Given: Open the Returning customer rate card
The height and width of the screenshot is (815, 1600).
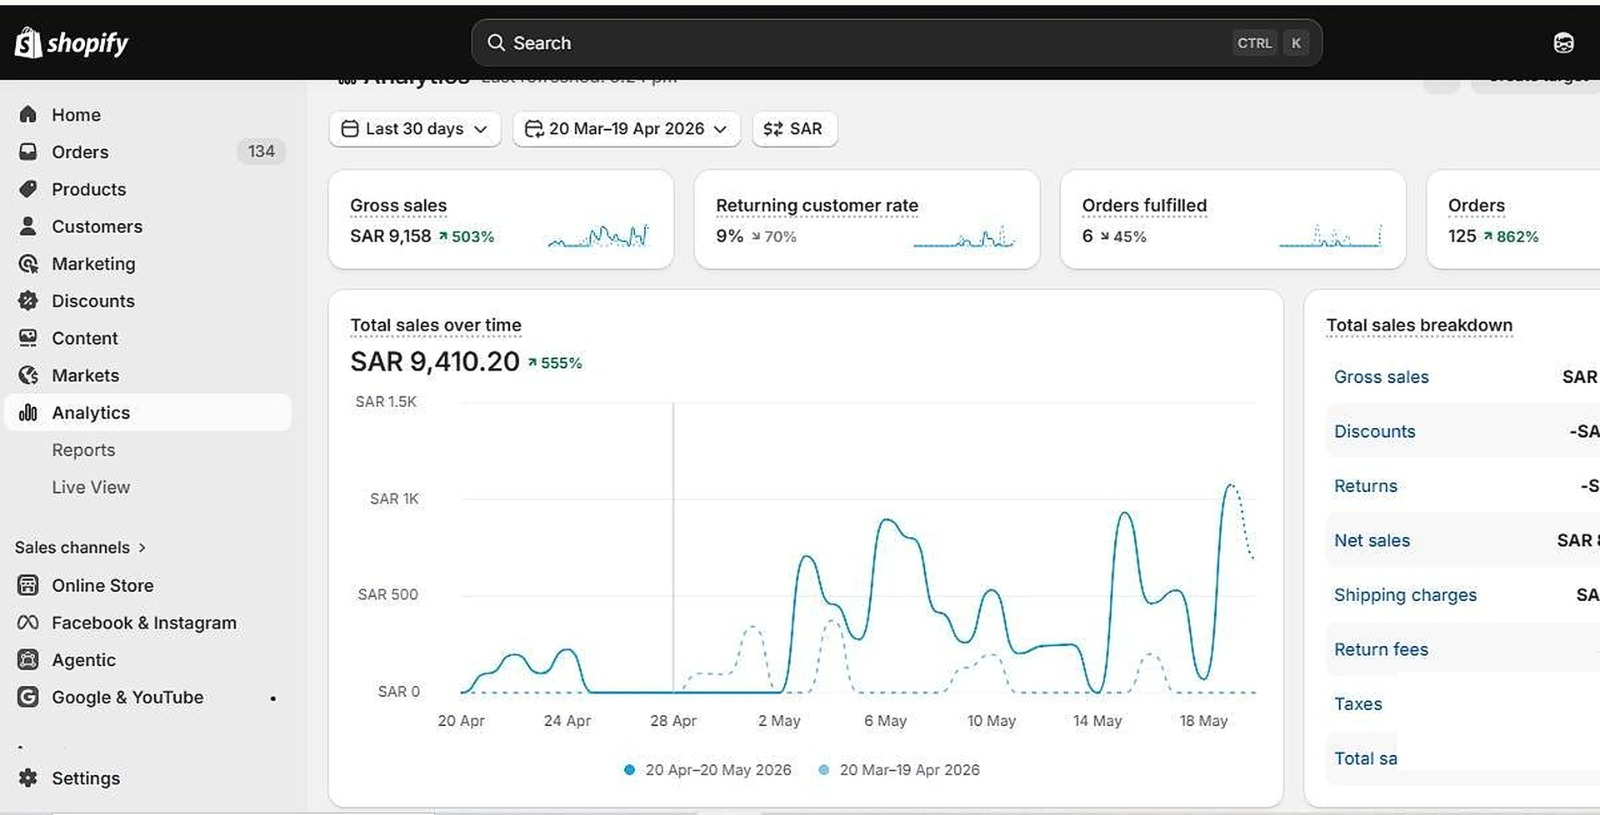Looking at the screenshot, I should [867, 219].
